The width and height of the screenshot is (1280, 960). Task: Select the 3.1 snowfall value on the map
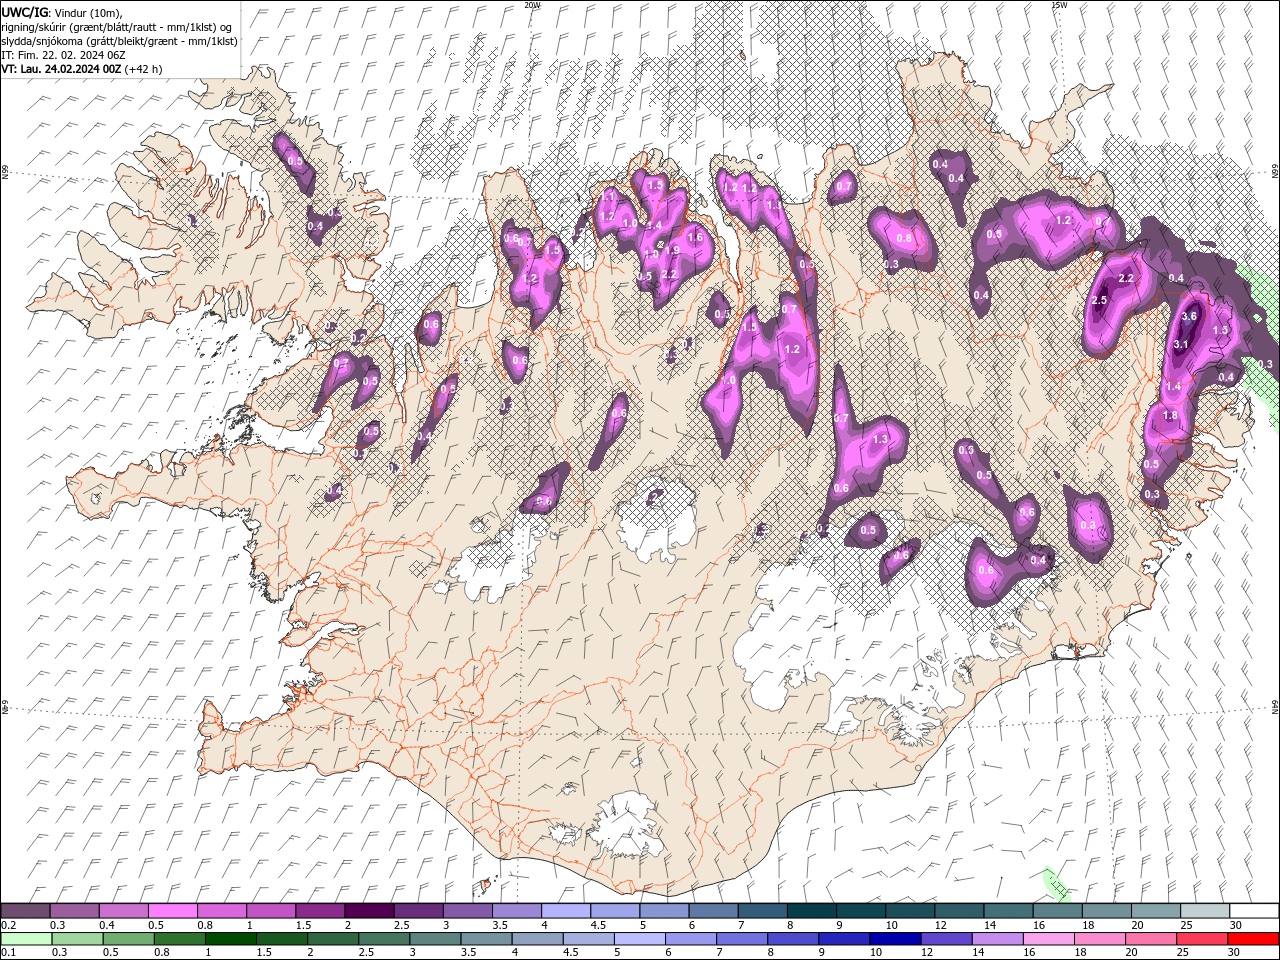[1180, 345]
